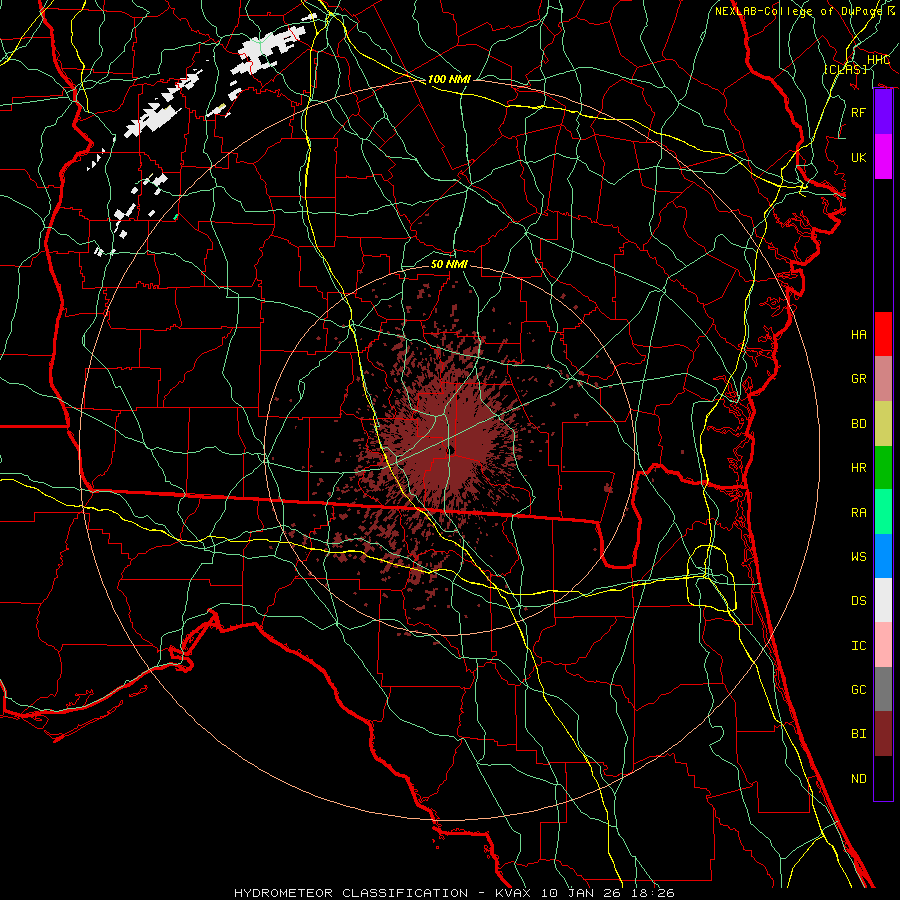The image size is (900, 900).
Task: Click the Hydrometeor Classification KVAX title caption
Action: tap(454, 893)
